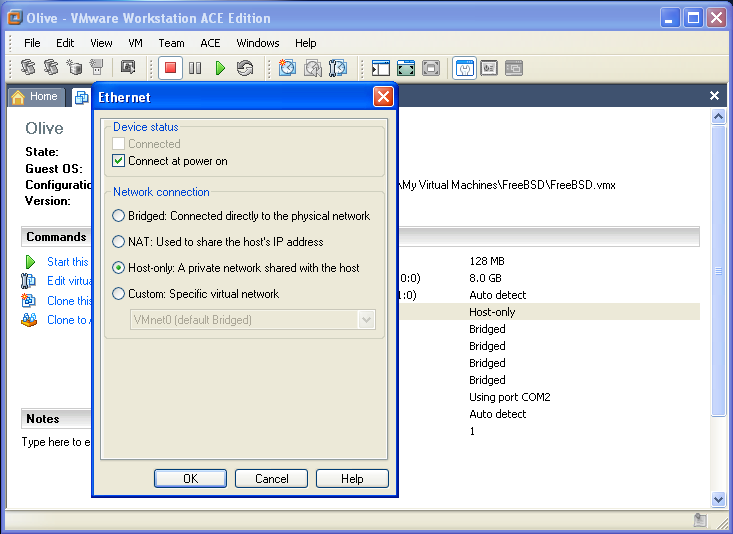Revert to snapshot using the grayed clock icon
733x534 pixels.
click(312, 68)
